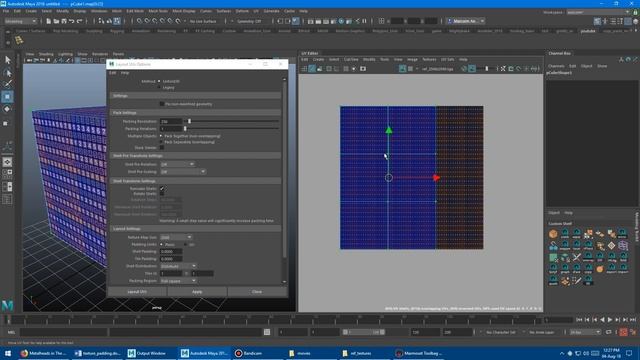Click the New Scene icon
The width and height of the screenshot is (640, 360).
click(48, 21)
